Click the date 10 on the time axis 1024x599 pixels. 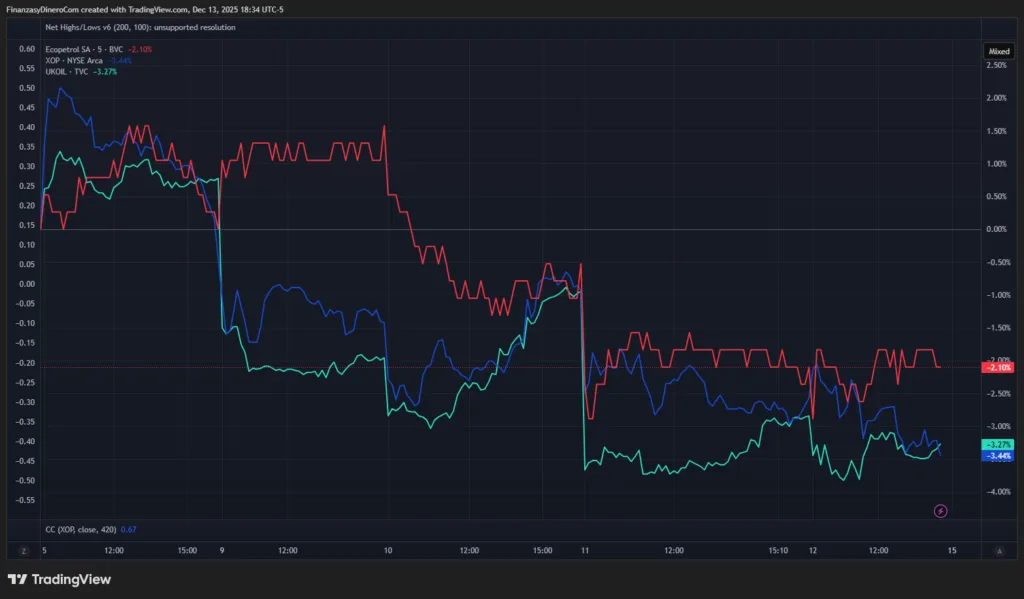click(388, 550)
